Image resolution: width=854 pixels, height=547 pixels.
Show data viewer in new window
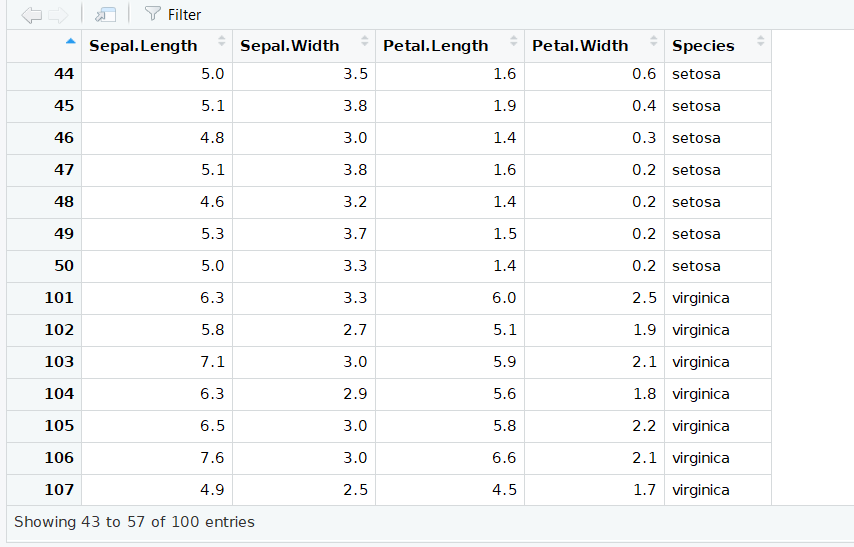(105, 15)
